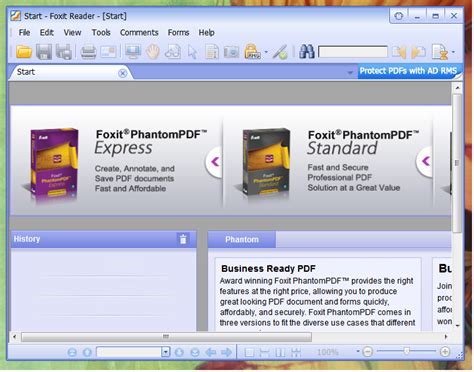Click the page-with-hourglass toolbar icon
The height and width of the screenshot is (372, 474).
[x=440, y=52]
